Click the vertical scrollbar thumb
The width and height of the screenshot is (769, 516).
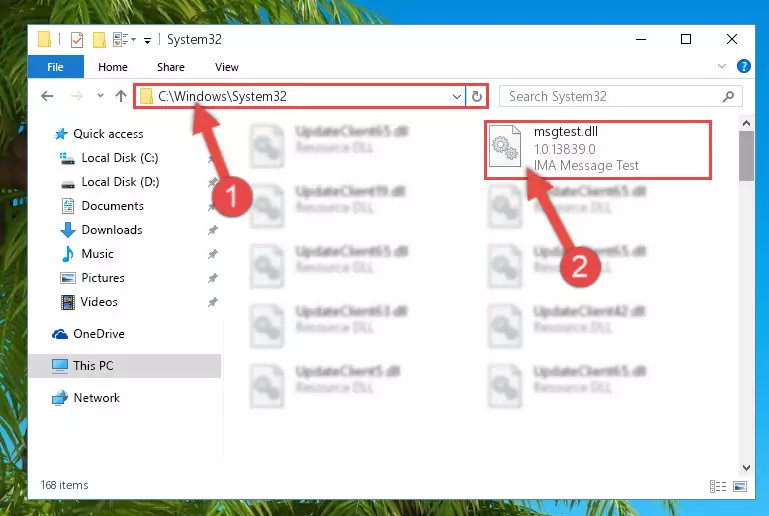pos(746,156)
